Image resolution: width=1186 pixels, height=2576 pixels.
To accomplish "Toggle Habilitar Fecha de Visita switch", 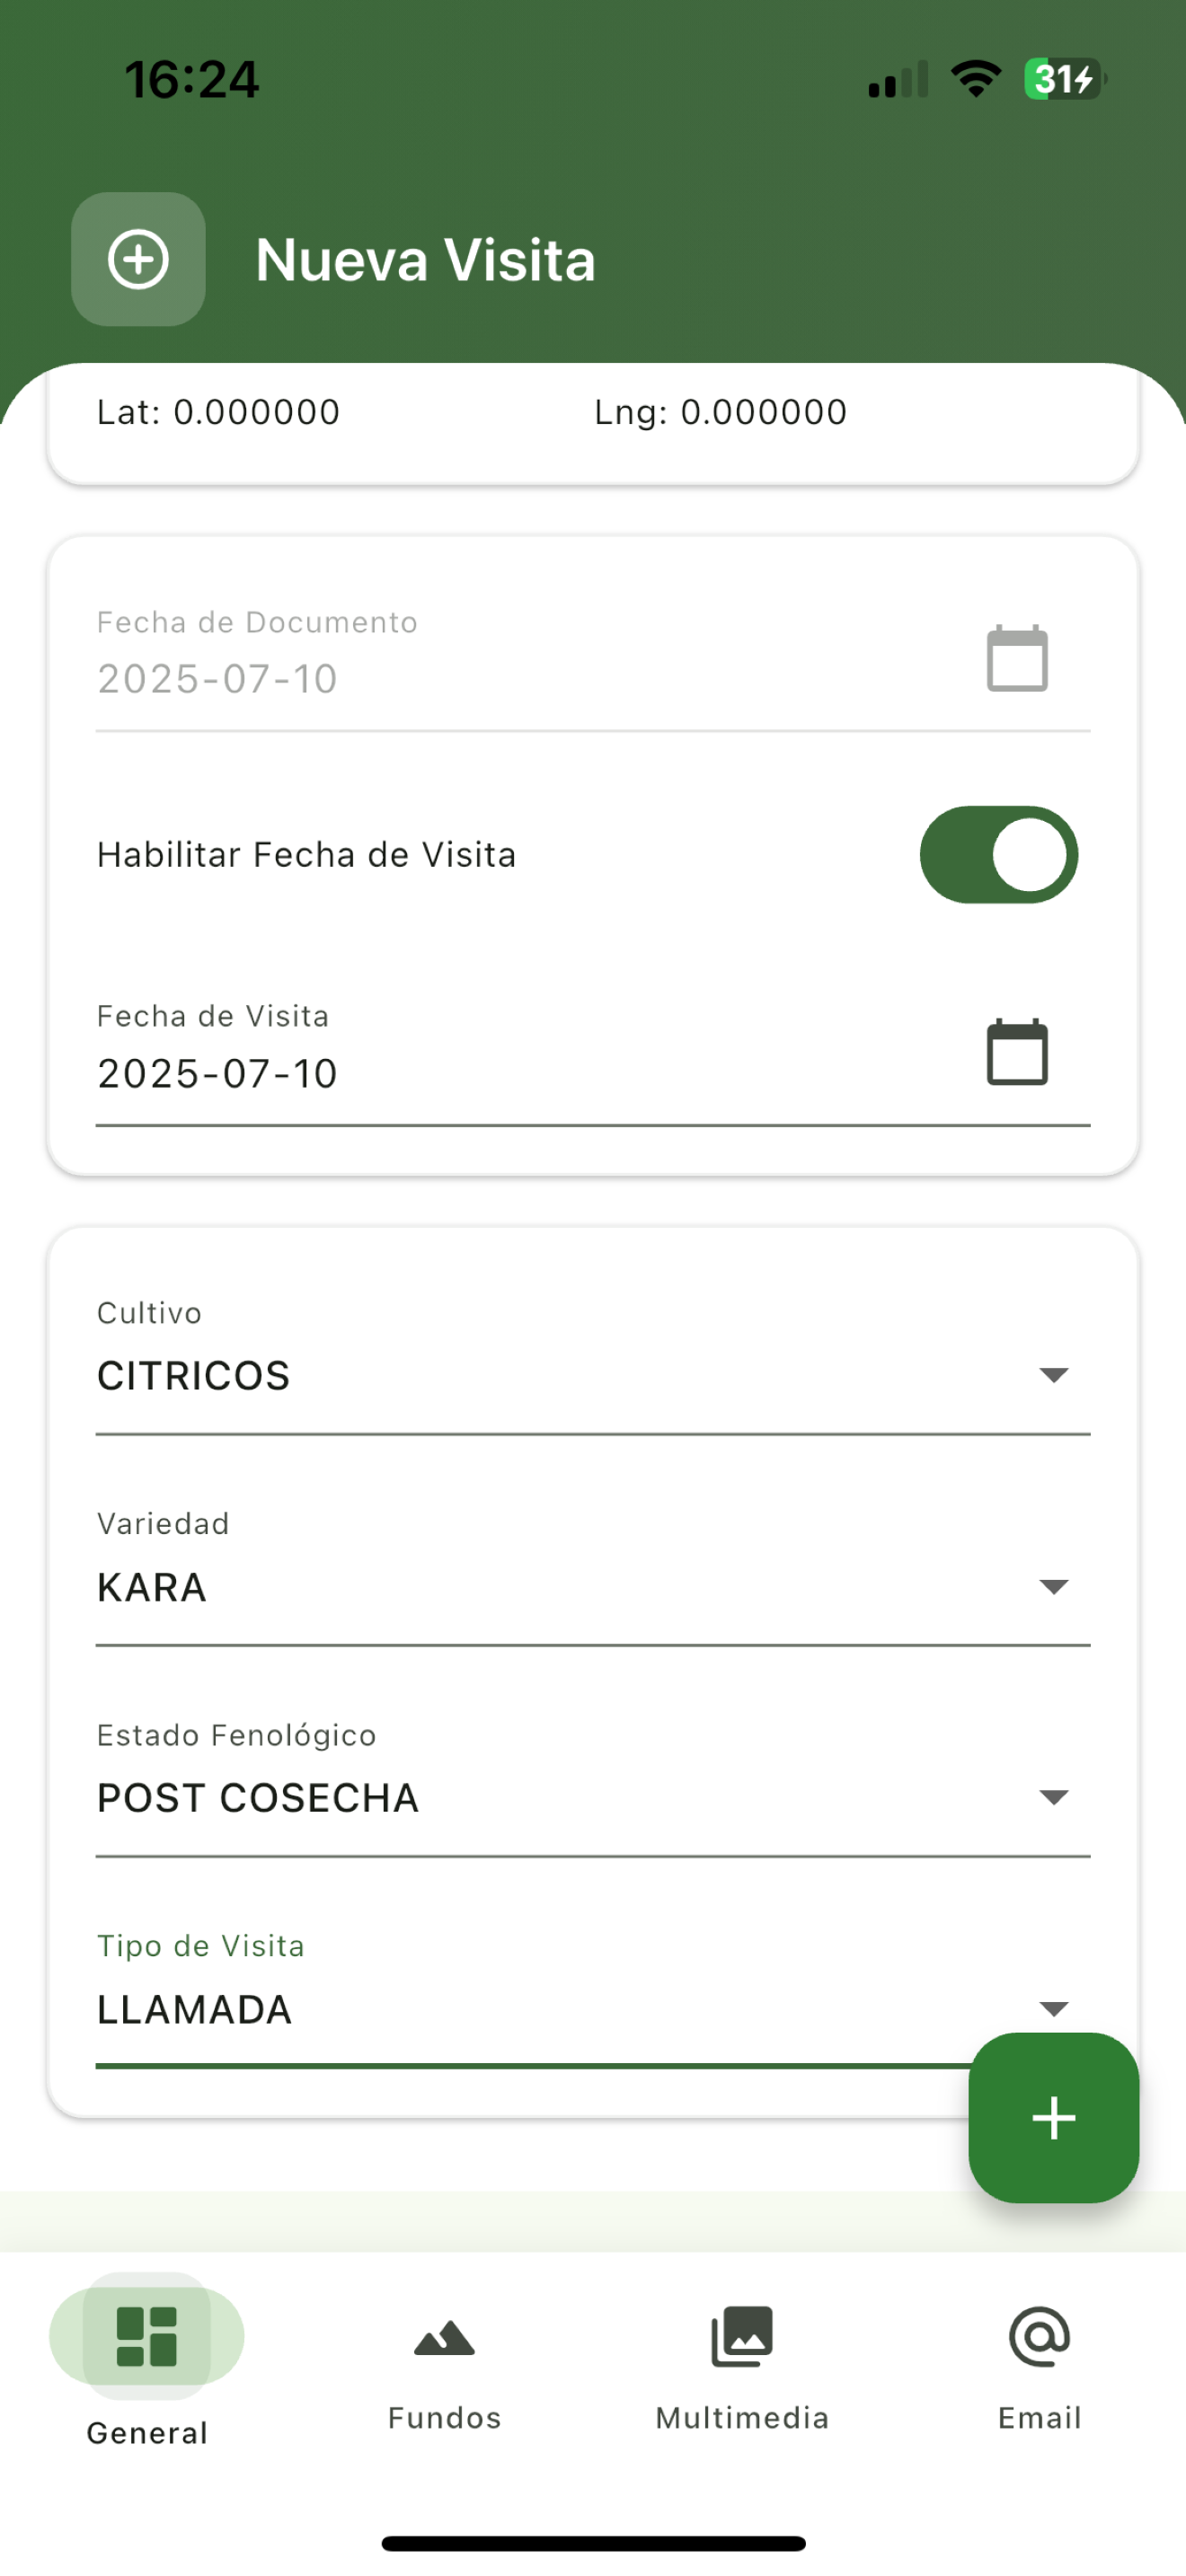I will [x=998, y=854].
